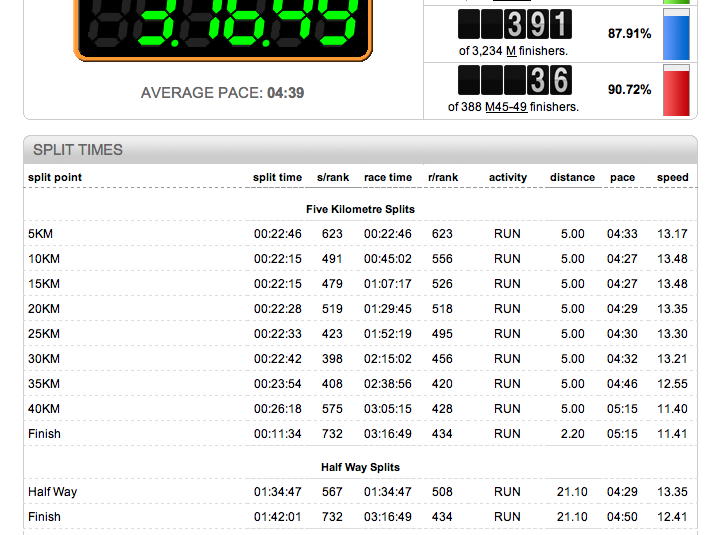Screen dimensions: 712x535
Task: Click the 87.91% percentage value
Action: 629,34
